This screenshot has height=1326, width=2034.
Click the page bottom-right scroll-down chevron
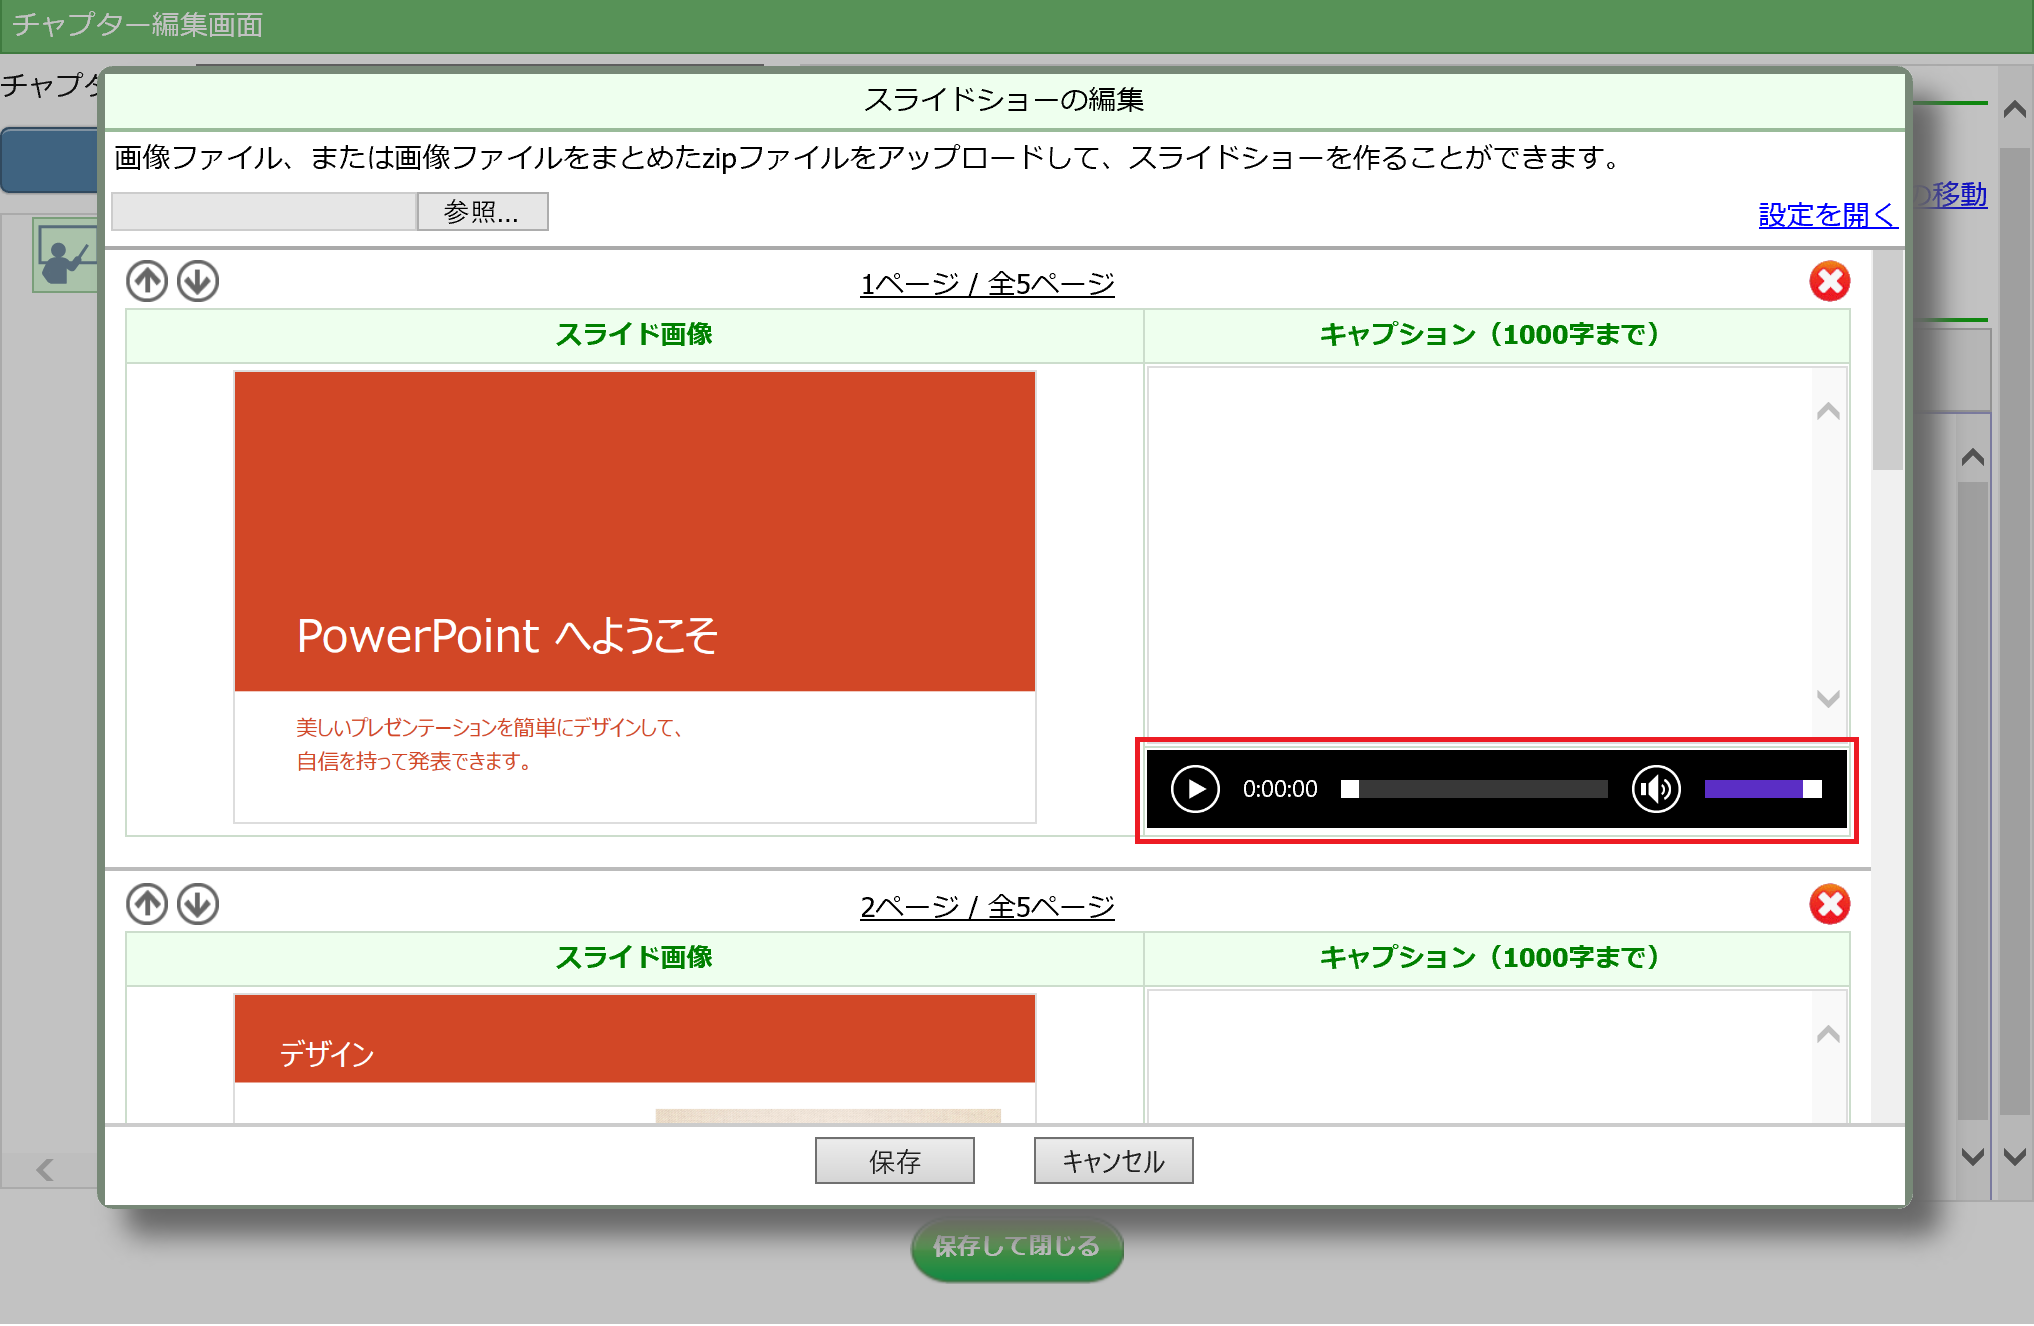[x=2015, y=1157]
